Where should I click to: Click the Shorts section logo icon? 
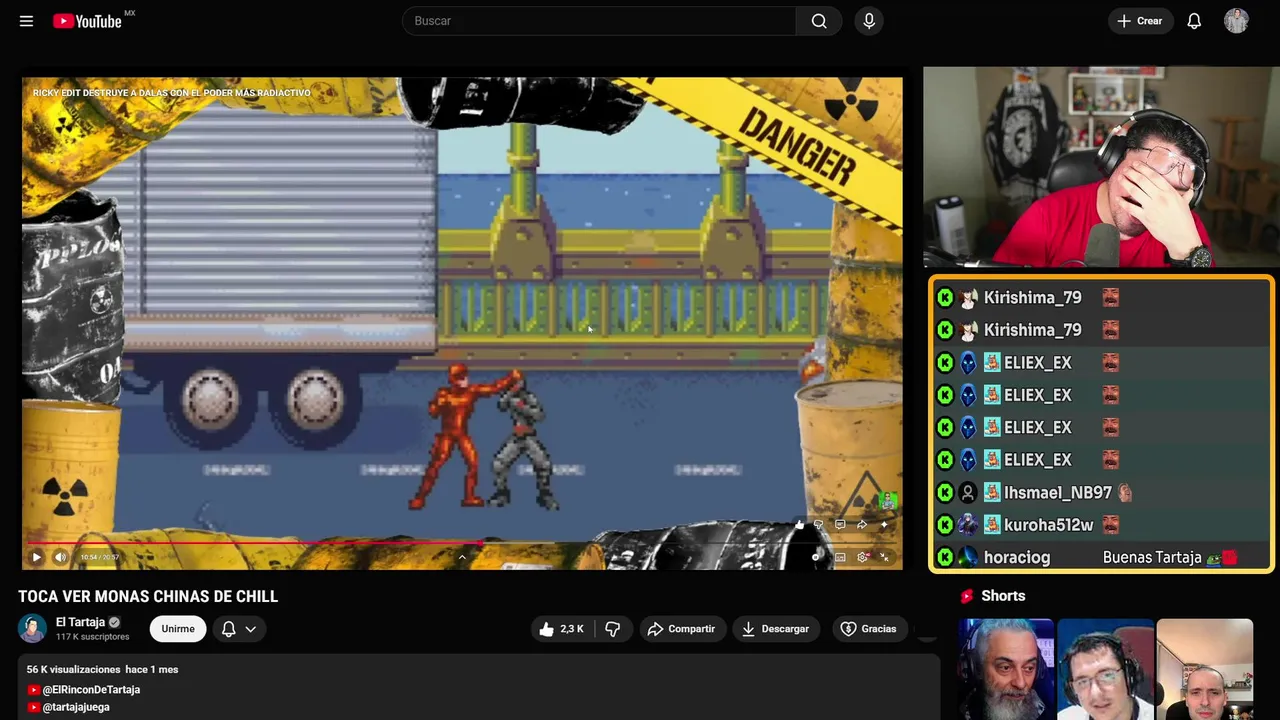click(x=967, y=596)
